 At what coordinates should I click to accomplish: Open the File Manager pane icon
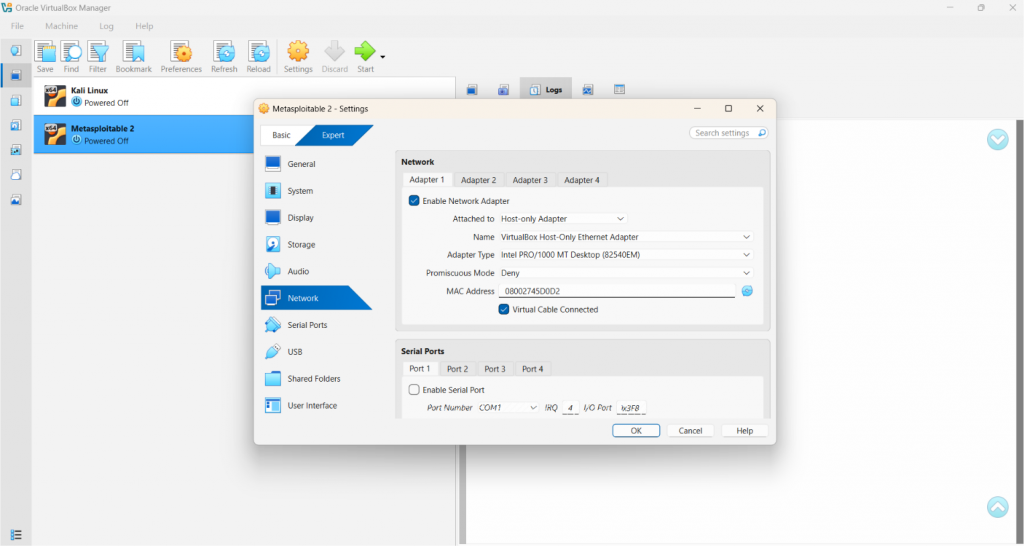pos(619,89)
